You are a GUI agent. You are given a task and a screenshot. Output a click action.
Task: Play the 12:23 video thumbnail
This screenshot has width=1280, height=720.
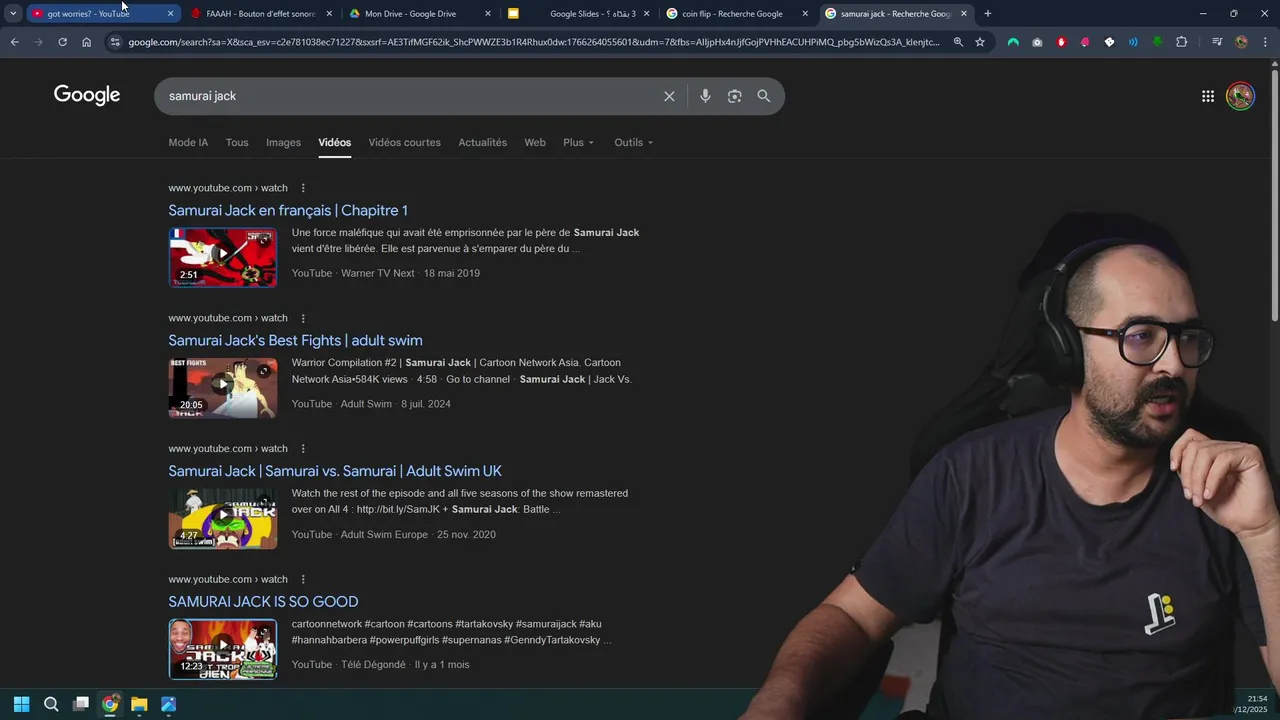coord(223,649)
